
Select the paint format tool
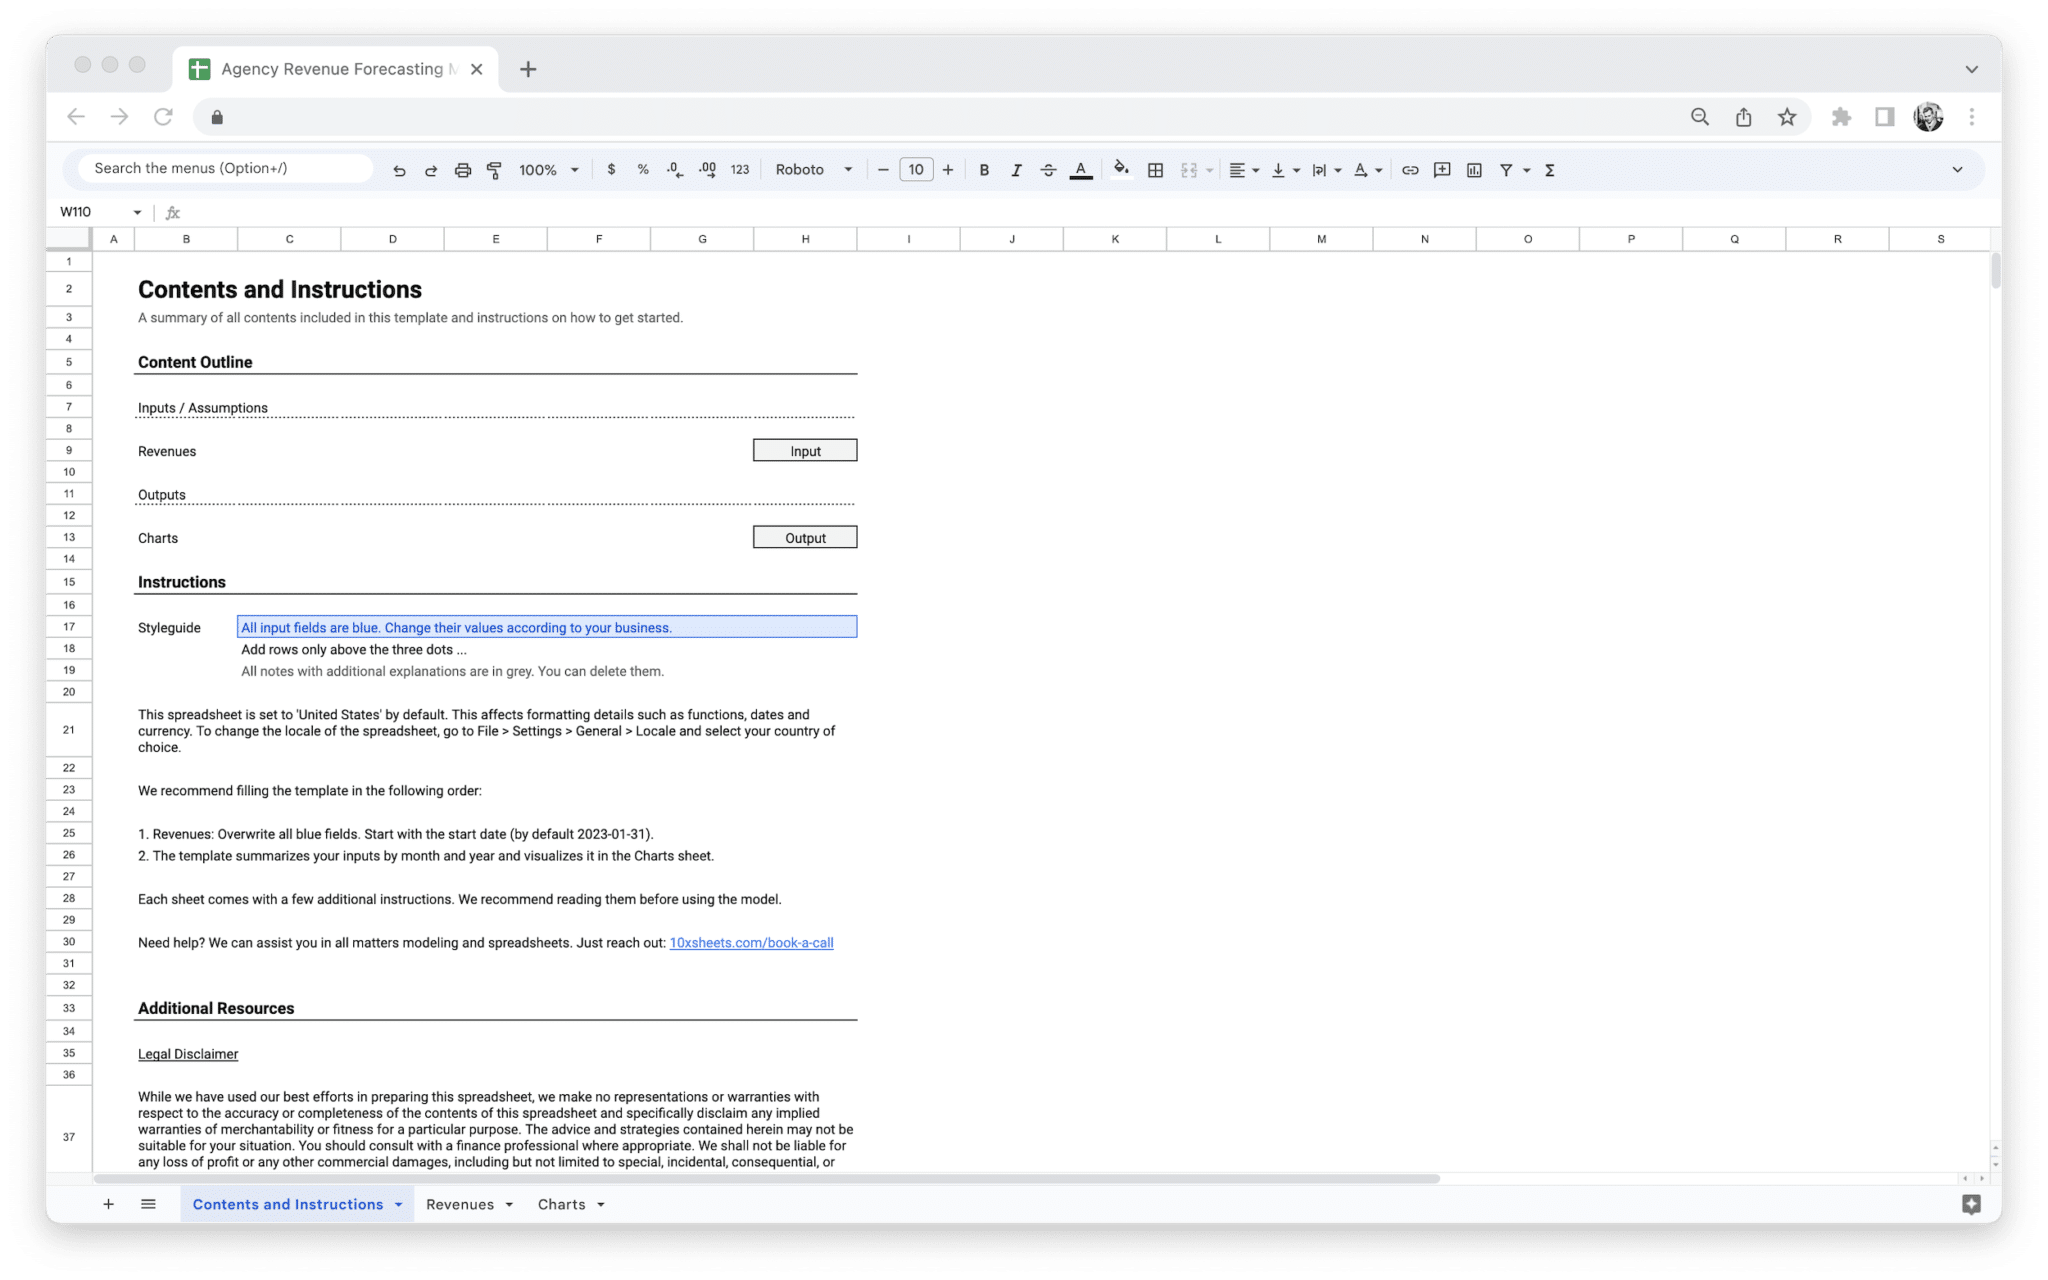click(494, 169)
